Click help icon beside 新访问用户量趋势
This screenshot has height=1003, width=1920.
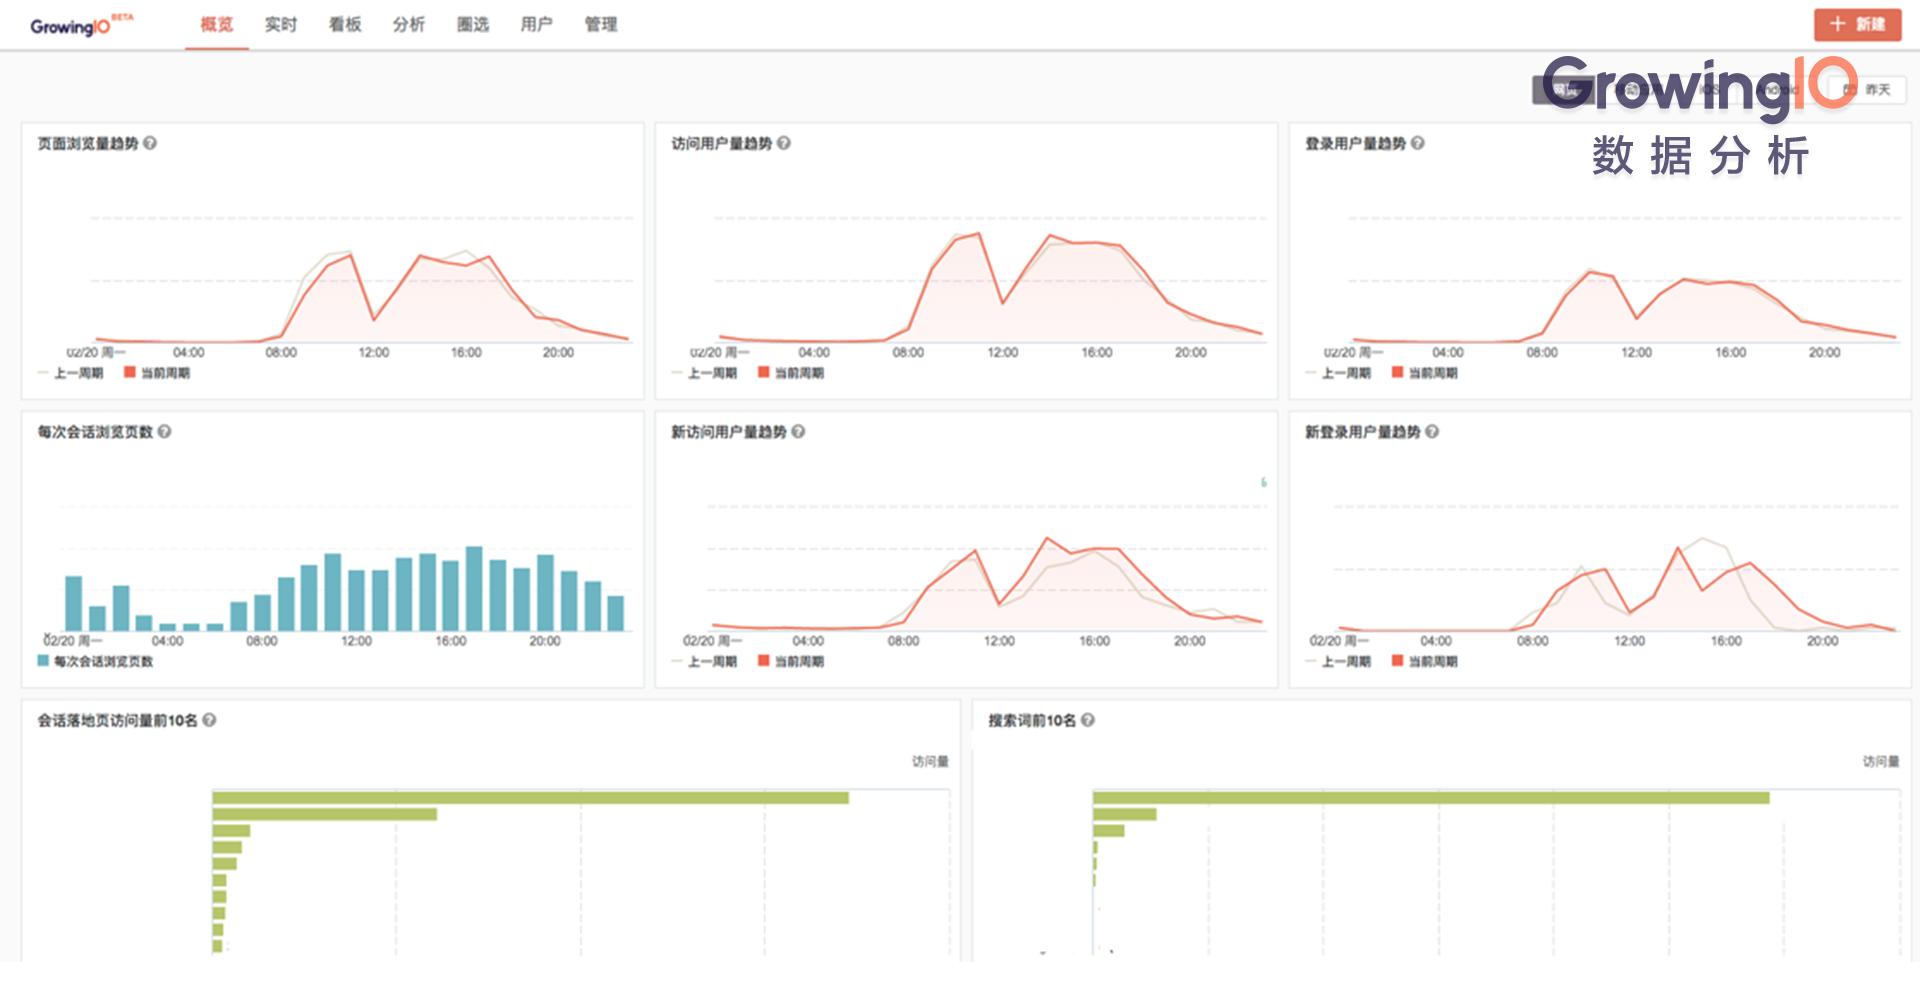(x=798, y=431)
